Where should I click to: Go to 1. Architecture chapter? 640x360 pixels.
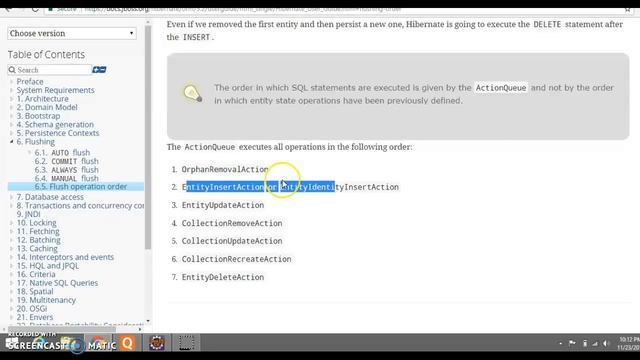42,99
